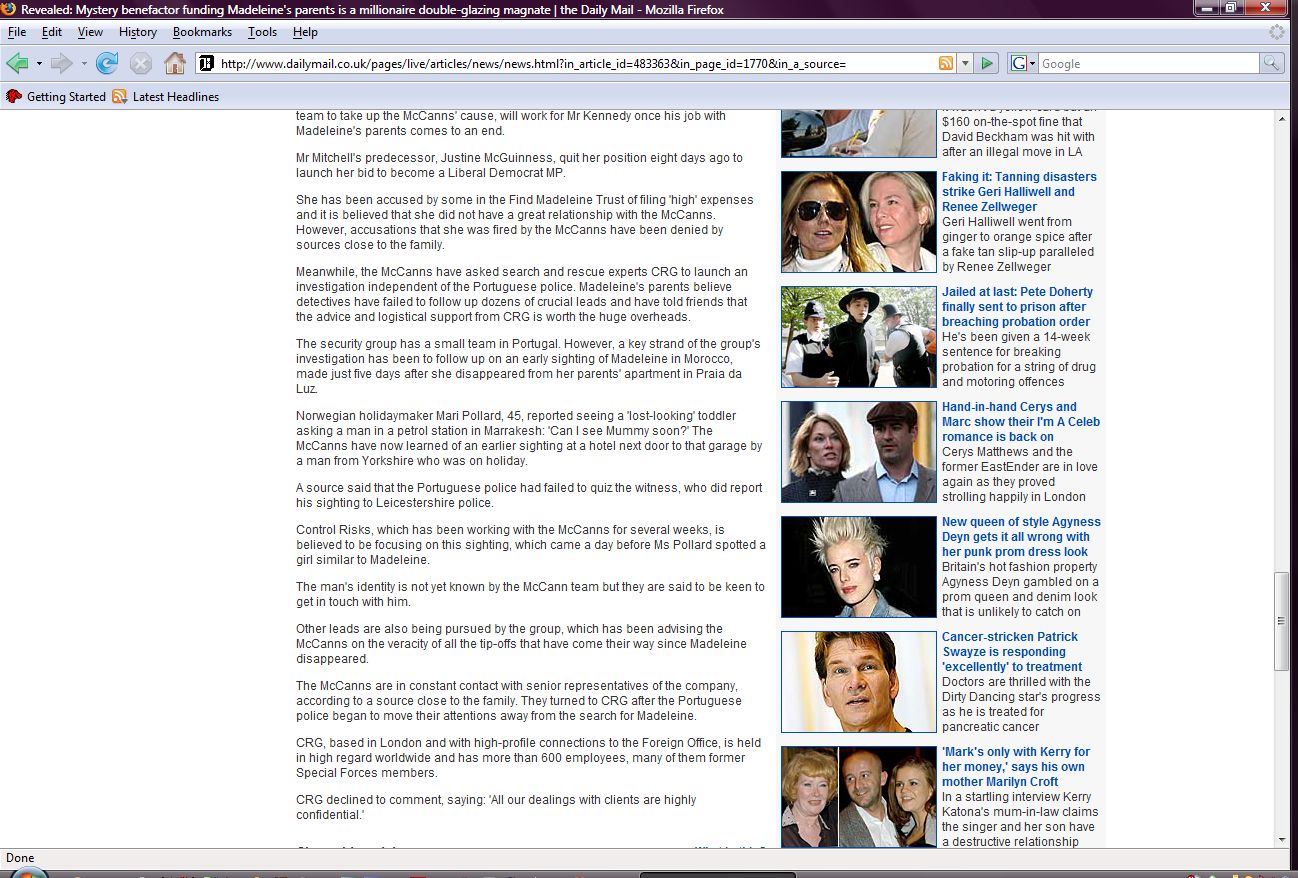This screenshot has width=1298, height=878.
Task: Click in the Google search field
Action: (x=1147, y=64)
